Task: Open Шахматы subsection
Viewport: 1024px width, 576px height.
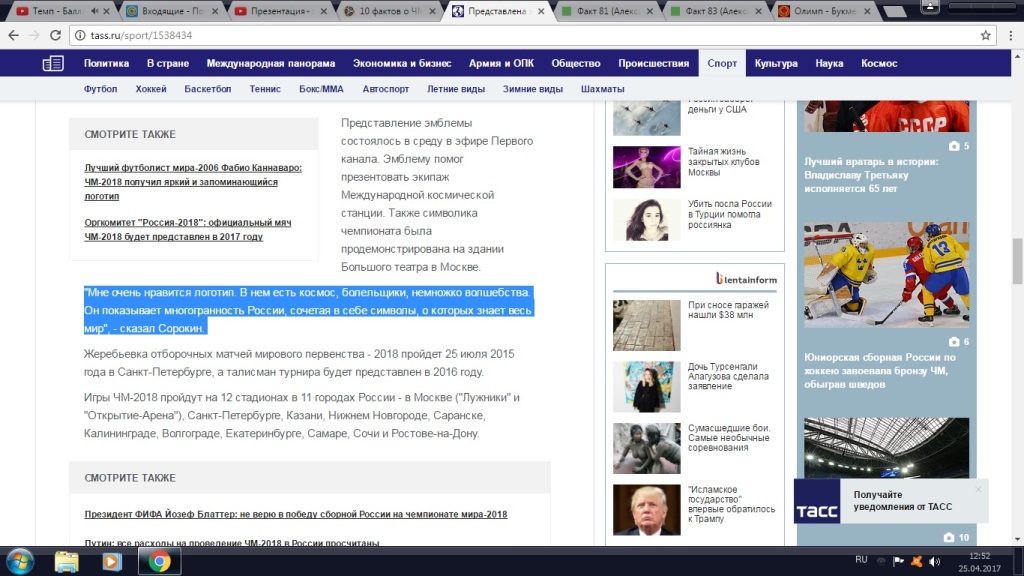Action: [x=603, y=89]
